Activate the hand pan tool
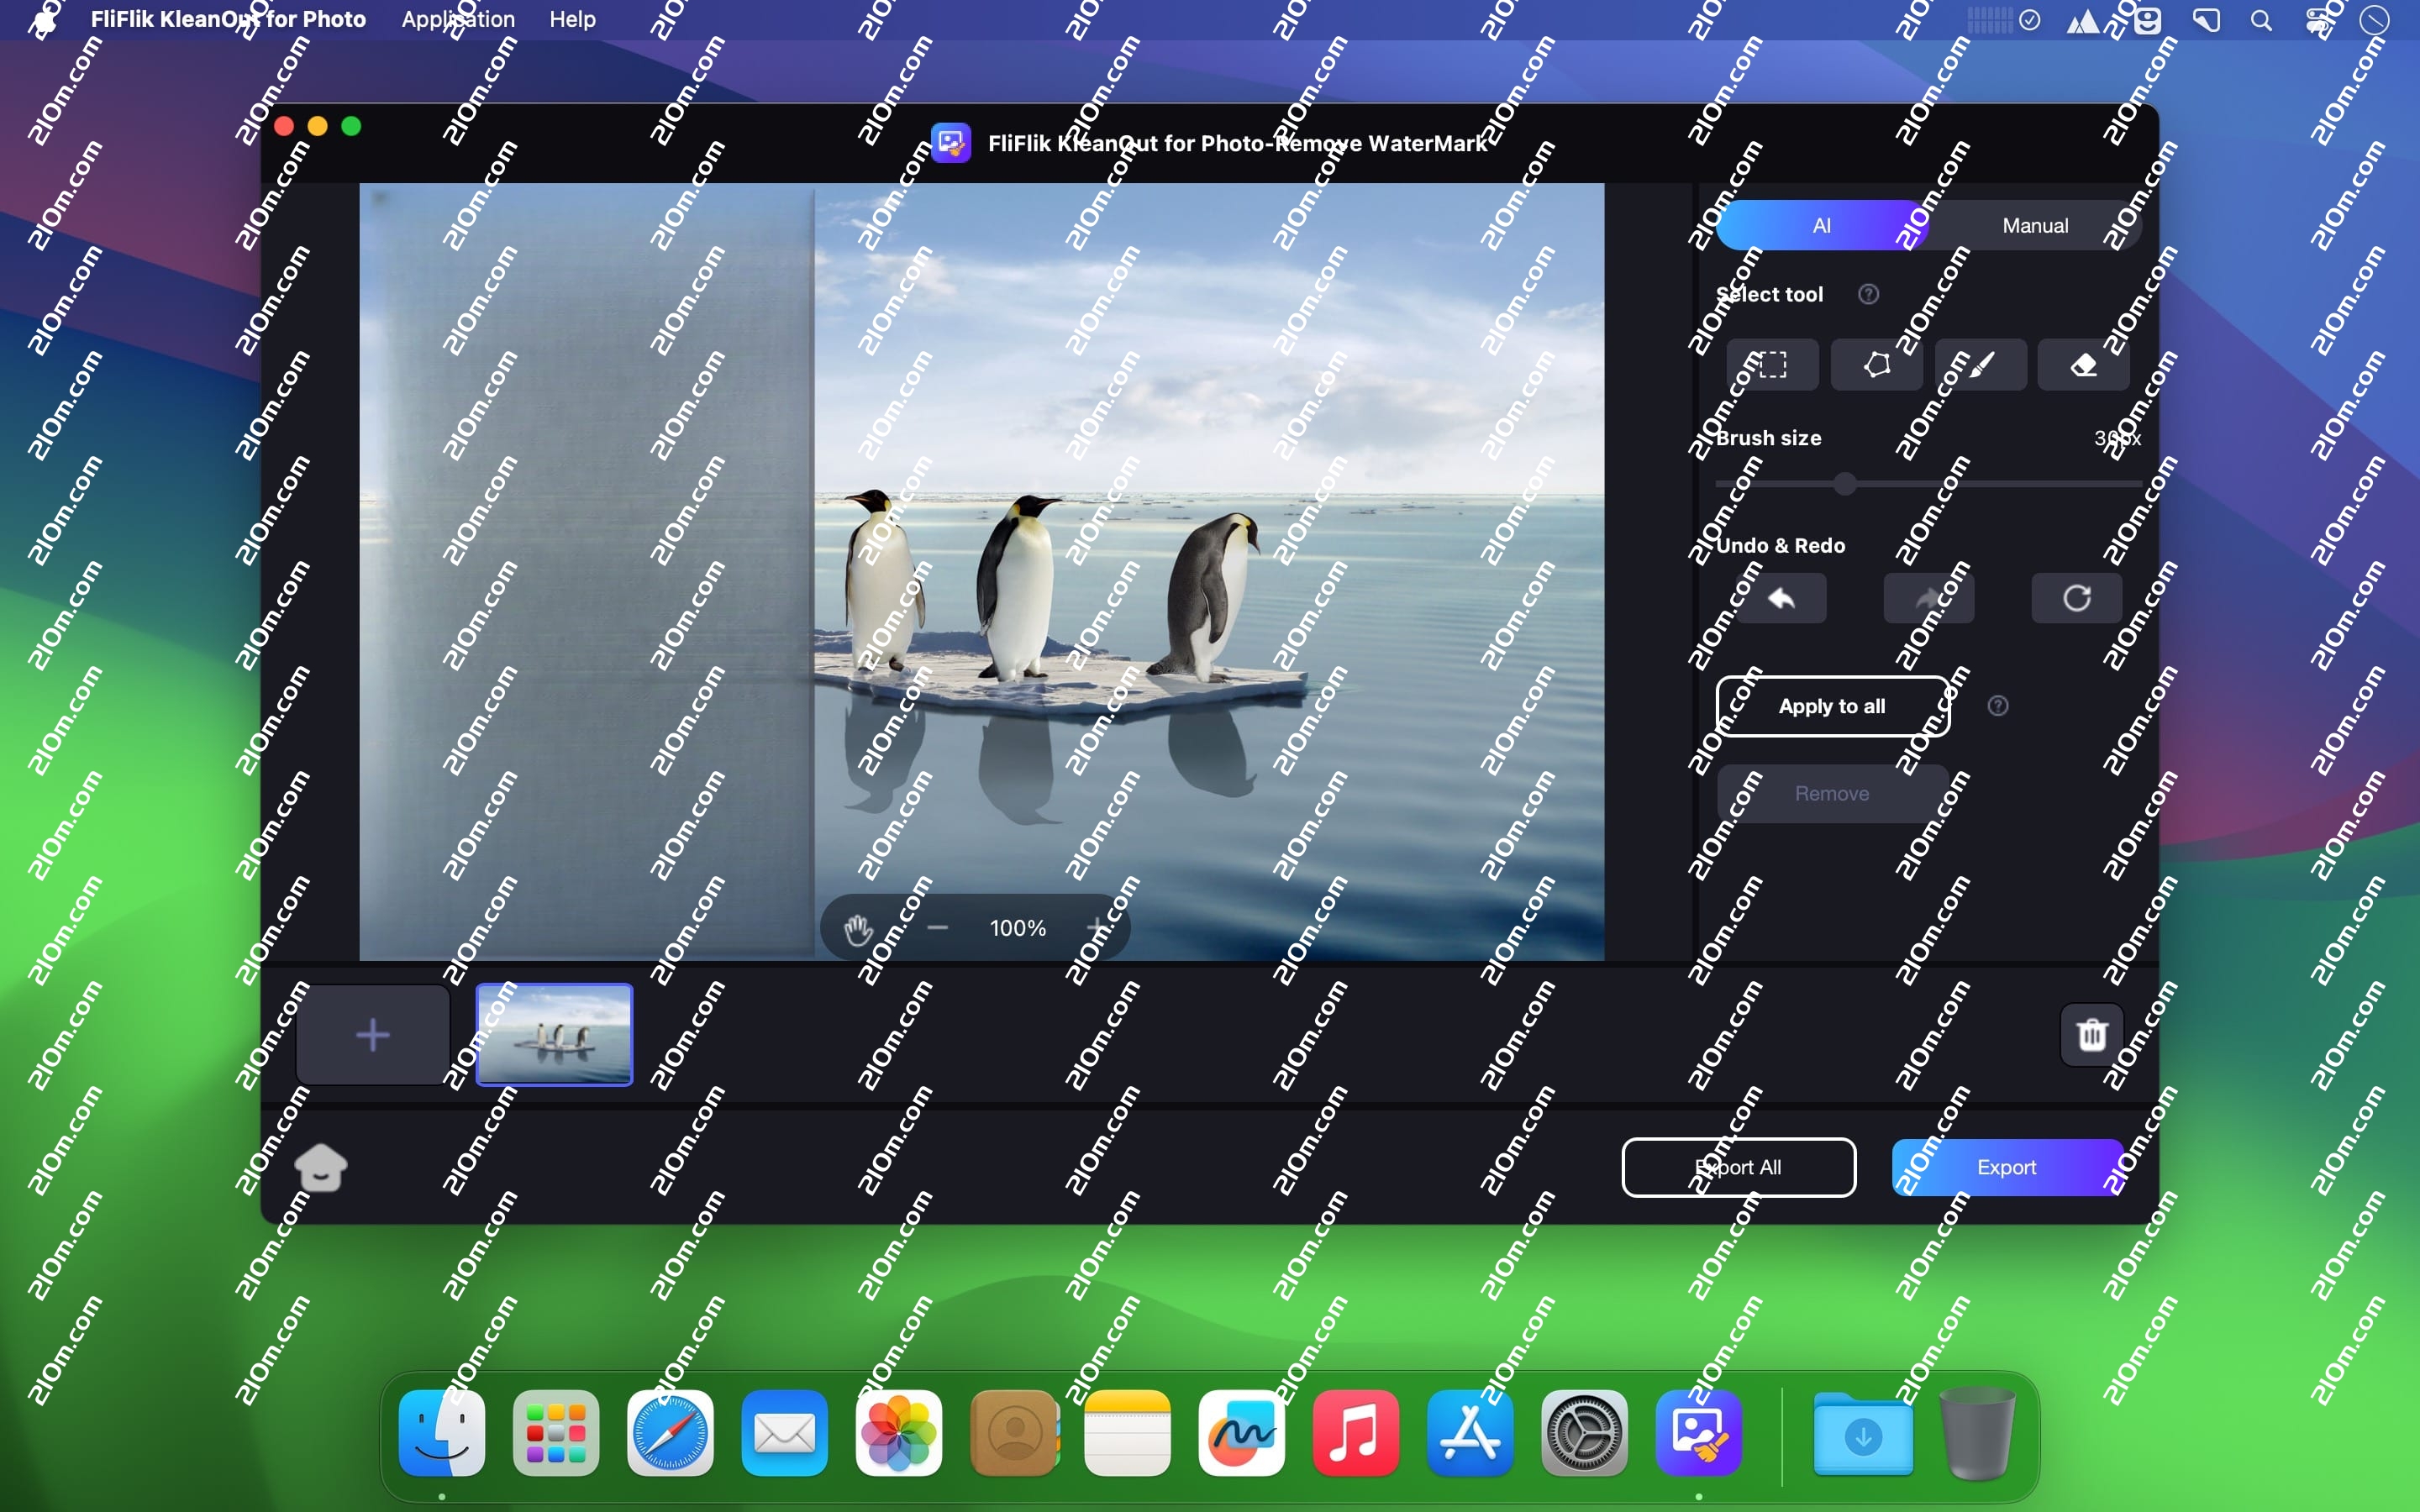 pos(858,928)
